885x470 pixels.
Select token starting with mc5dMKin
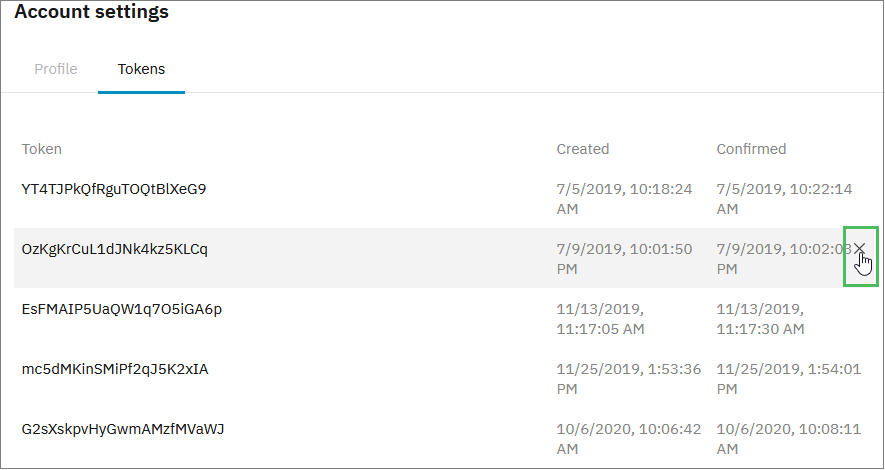tap(115, 369)
